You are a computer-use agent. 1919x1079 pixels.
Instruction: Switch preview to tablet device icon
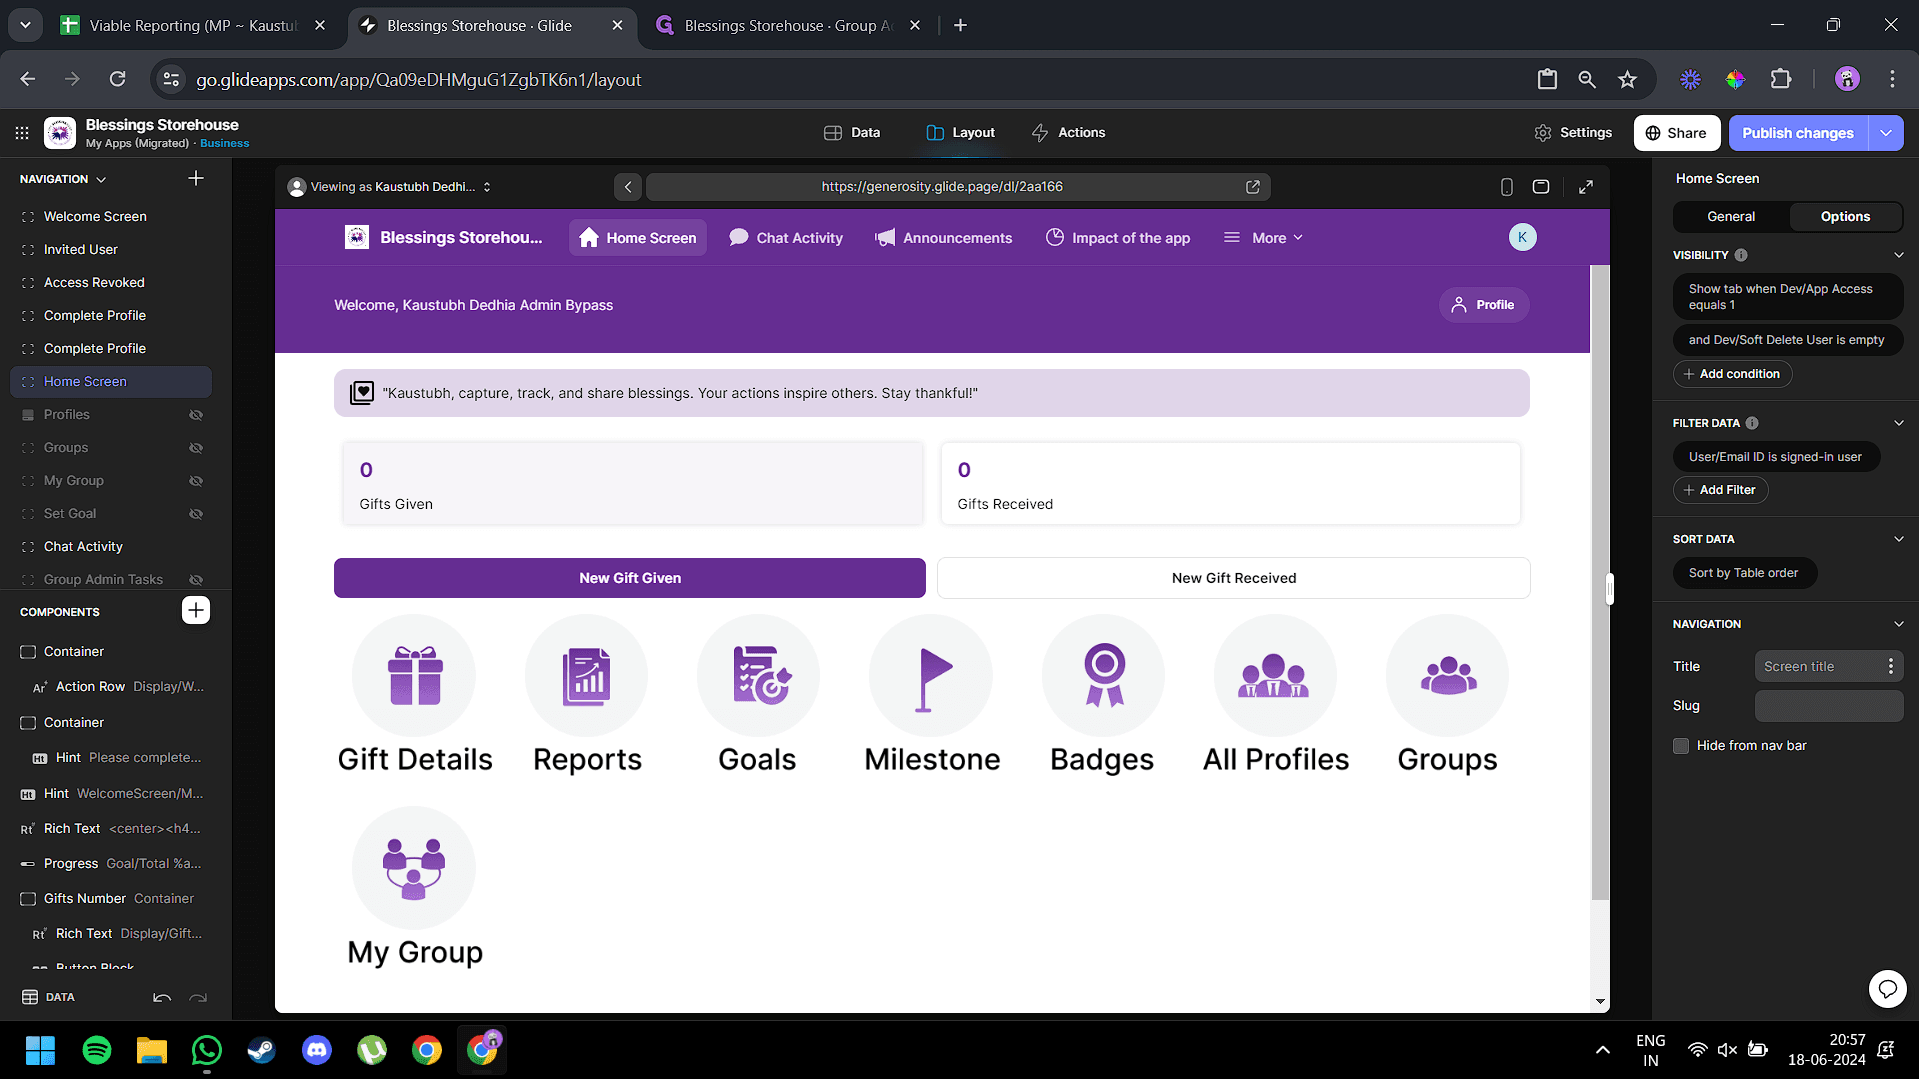1541,187
